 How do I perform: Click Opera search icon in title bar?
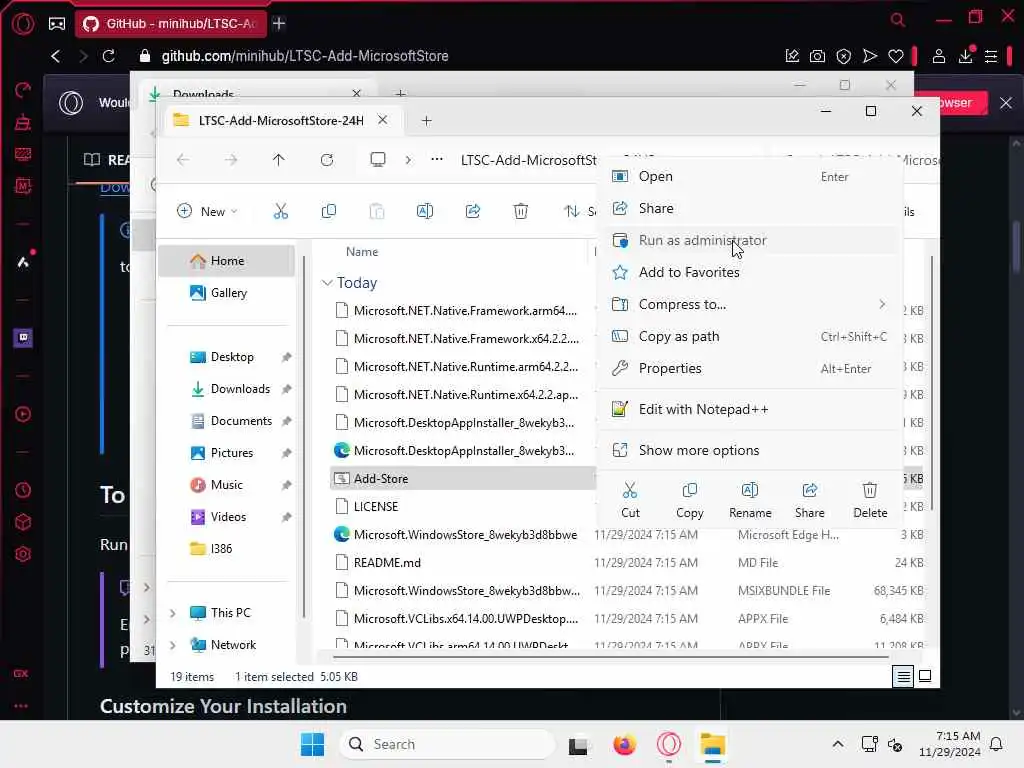click(898, 20)
